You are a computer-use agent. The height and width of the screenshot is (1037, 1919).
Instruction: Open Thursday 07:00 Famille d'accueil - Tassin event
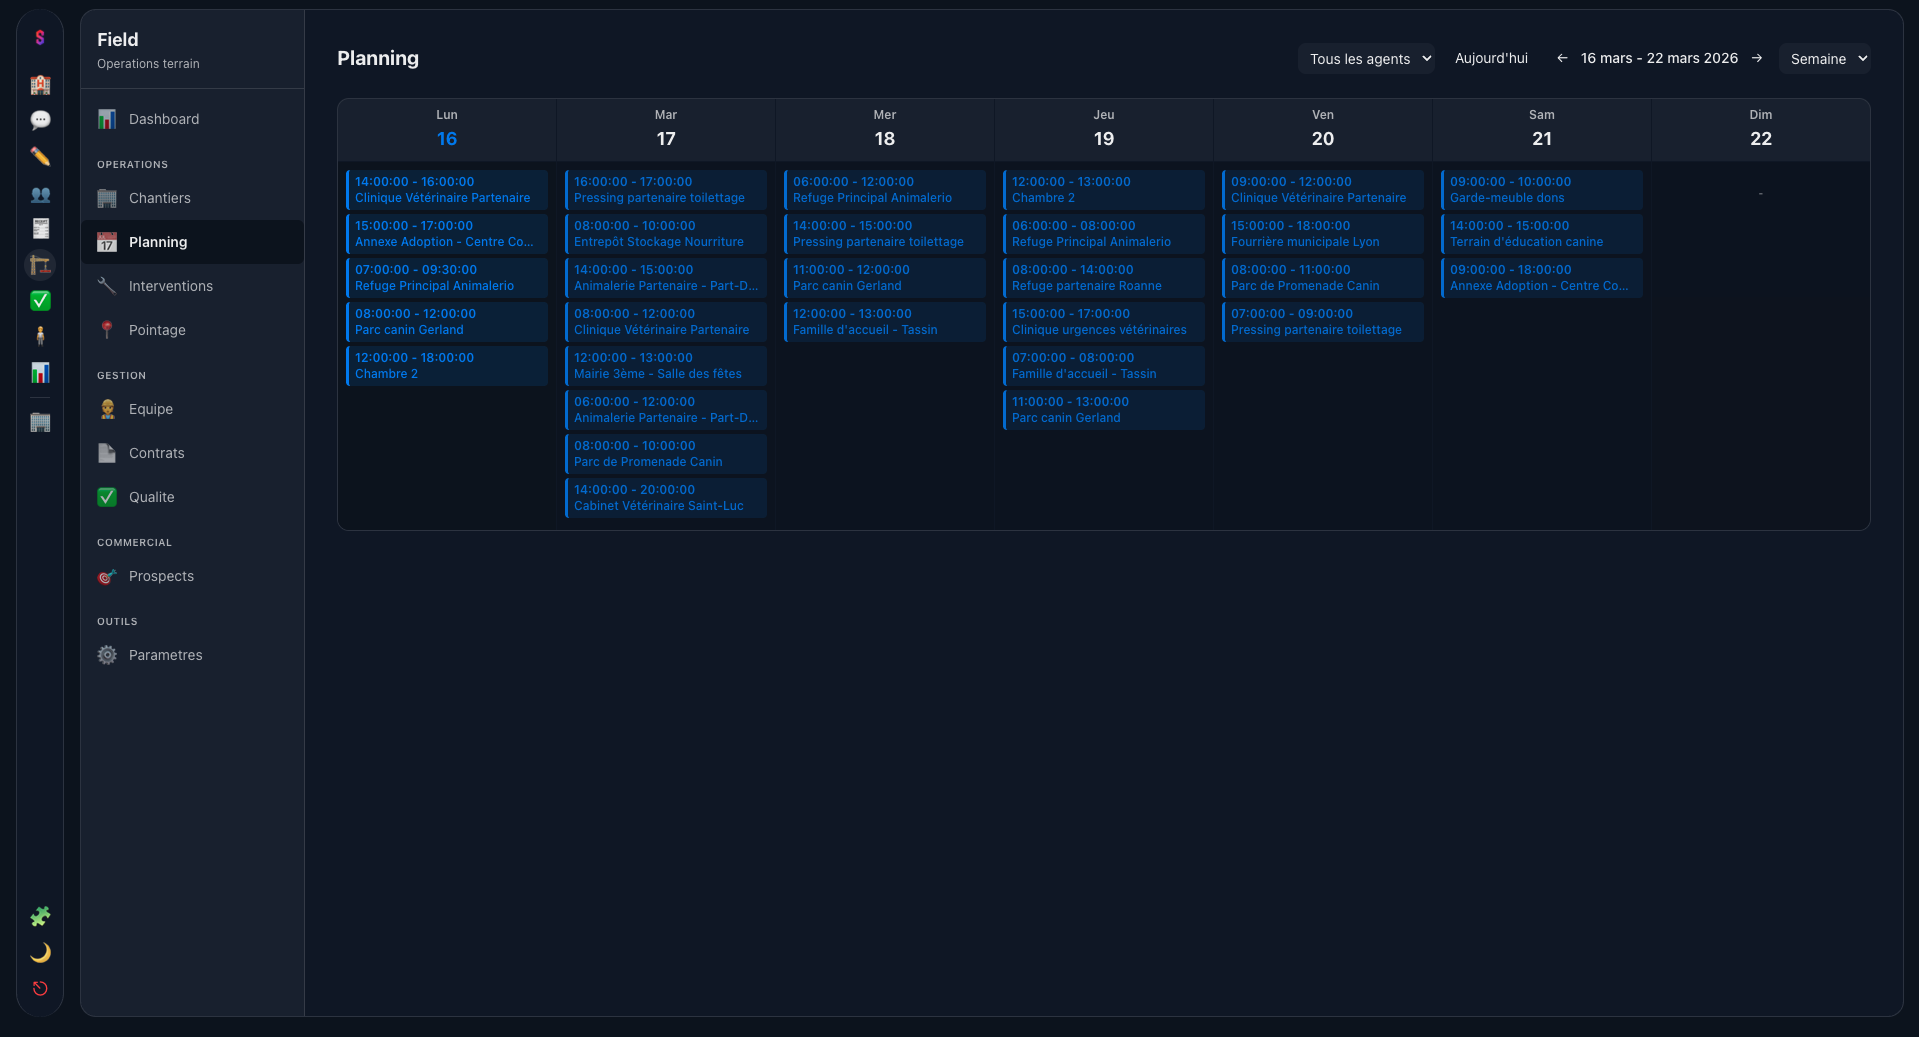1104,366
